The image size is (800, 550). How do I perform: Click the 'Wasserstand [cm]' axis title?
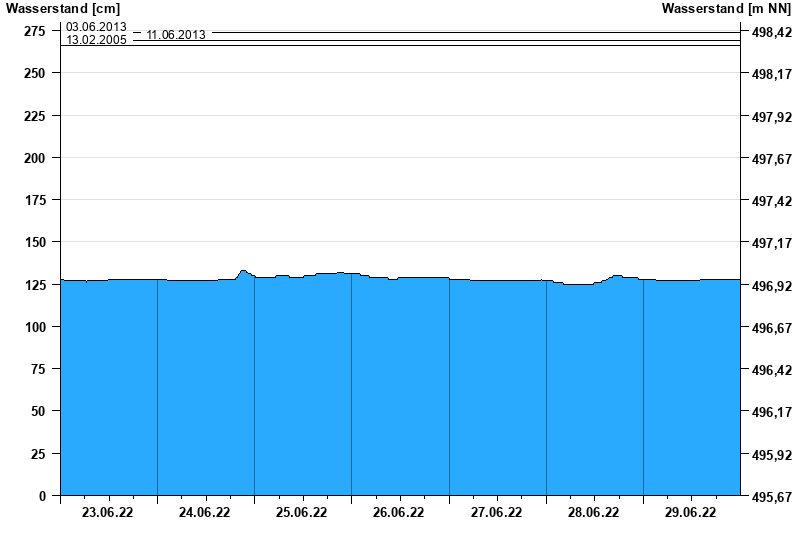(x=62, y=9)
